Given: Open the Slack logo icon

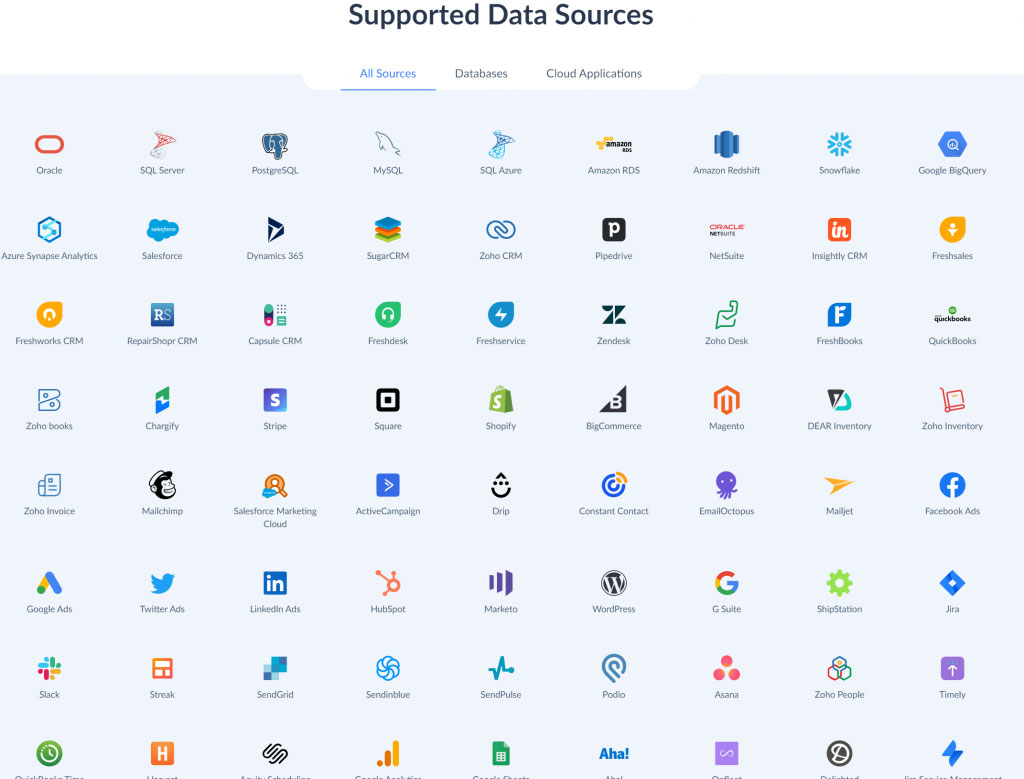Looking at the screenshot, I should [x=49, y=668].
